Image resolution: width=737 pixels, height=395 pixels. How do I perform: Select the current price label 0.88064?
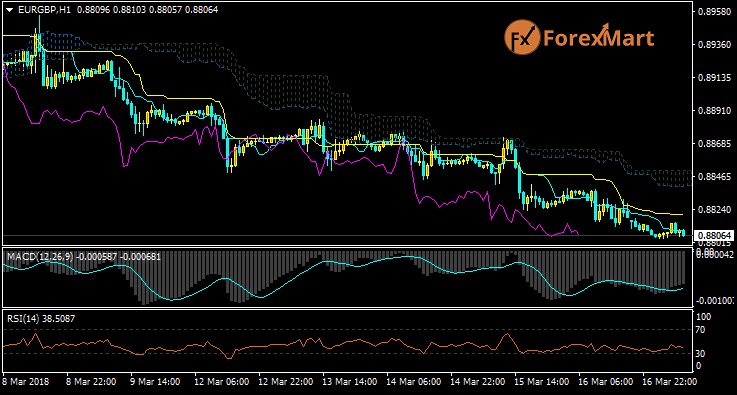(713, 235)
